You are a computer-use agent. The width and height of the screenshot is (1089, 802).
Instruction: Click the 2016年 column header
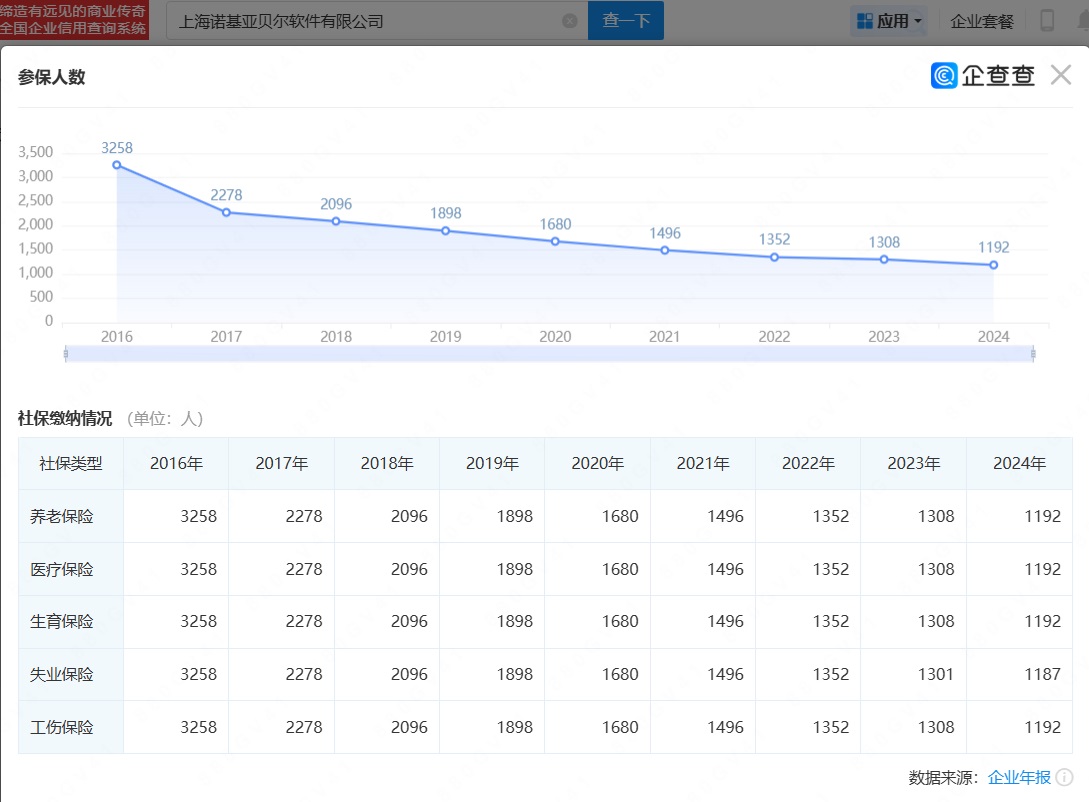[176, 464]
